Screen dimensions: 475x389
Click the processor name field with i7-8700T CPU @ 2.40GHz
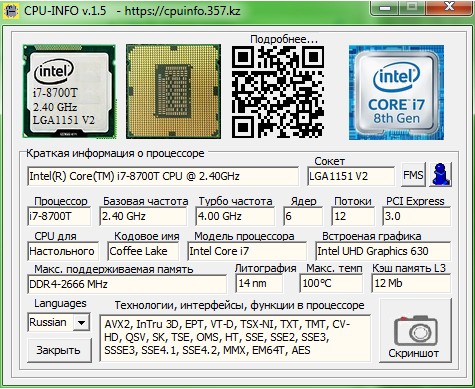coord(163,176)
